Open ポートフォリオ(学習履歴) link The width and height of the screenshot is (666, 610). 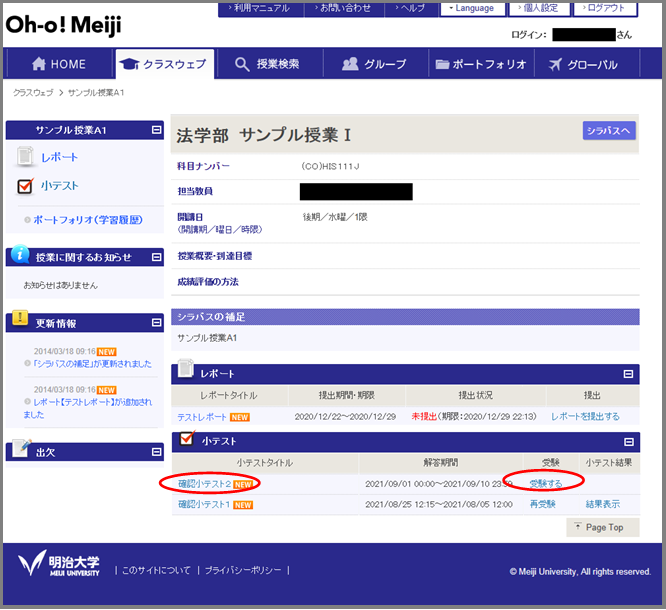(x=87, y=220)
